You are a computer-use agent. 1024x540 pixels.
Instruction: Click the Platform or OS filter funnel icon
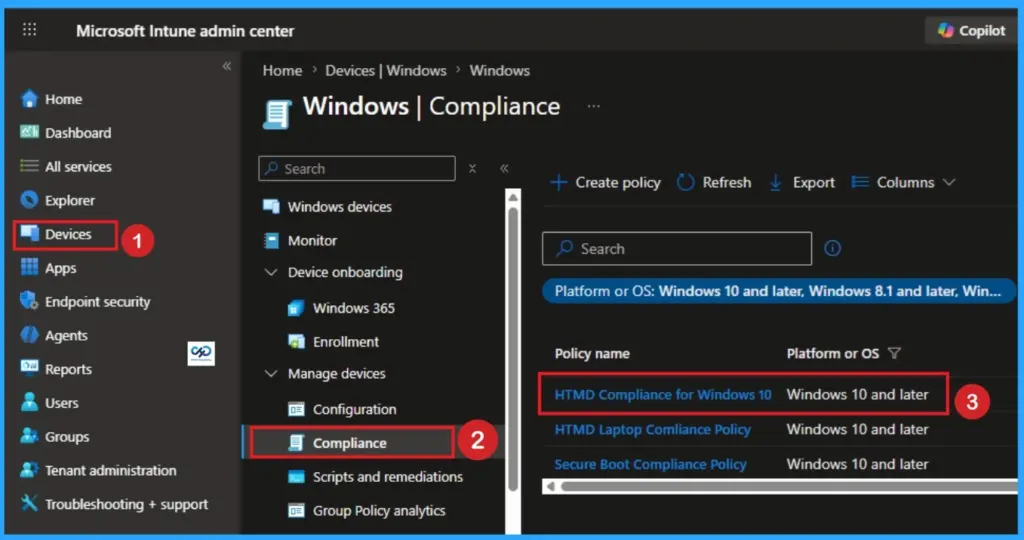894,353
